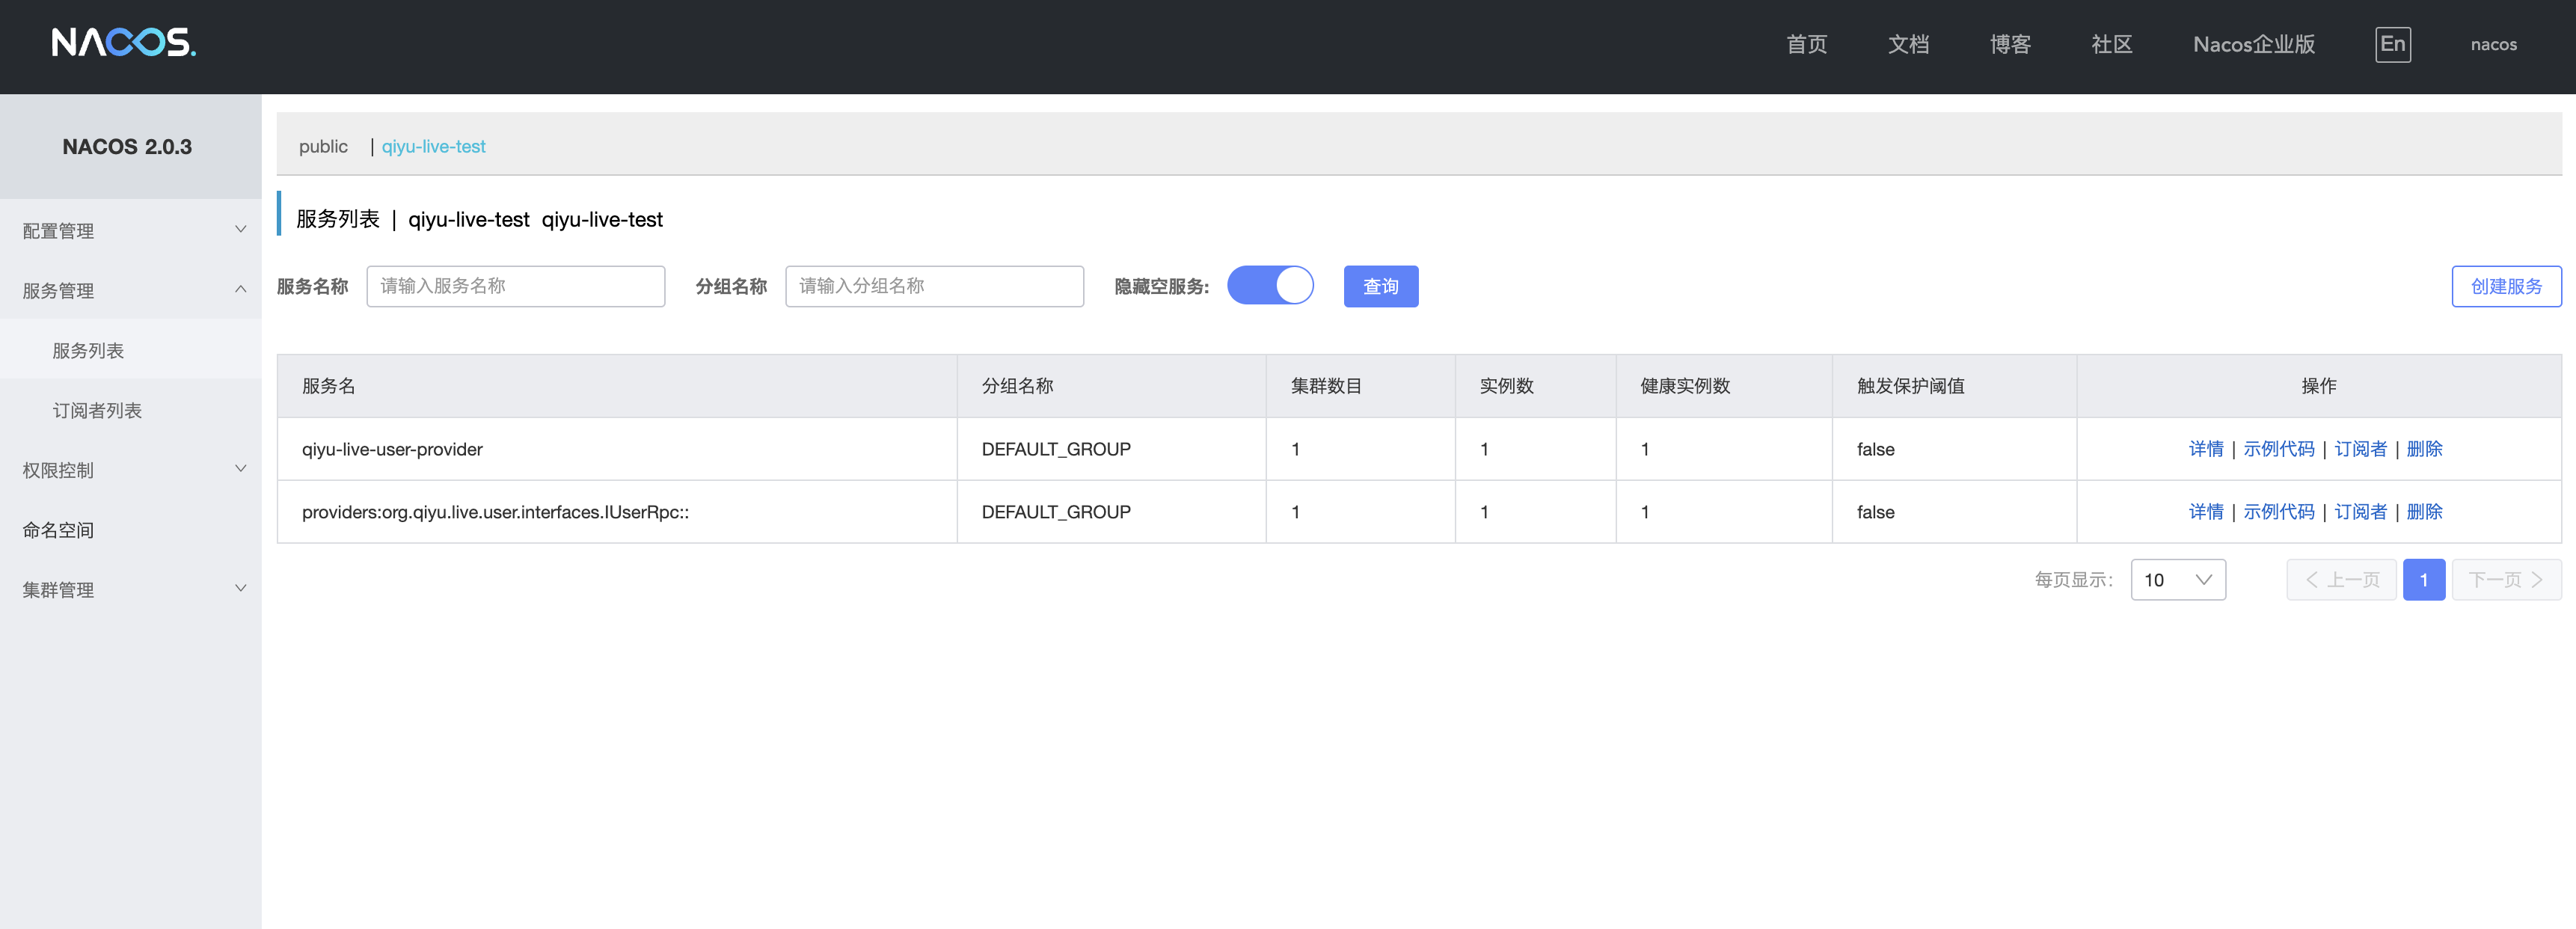Image resolution: width=2576 pixels, height=929 pixels.
Task: Select the qiyu-live-test namespace tab
Action: (433, 146)
